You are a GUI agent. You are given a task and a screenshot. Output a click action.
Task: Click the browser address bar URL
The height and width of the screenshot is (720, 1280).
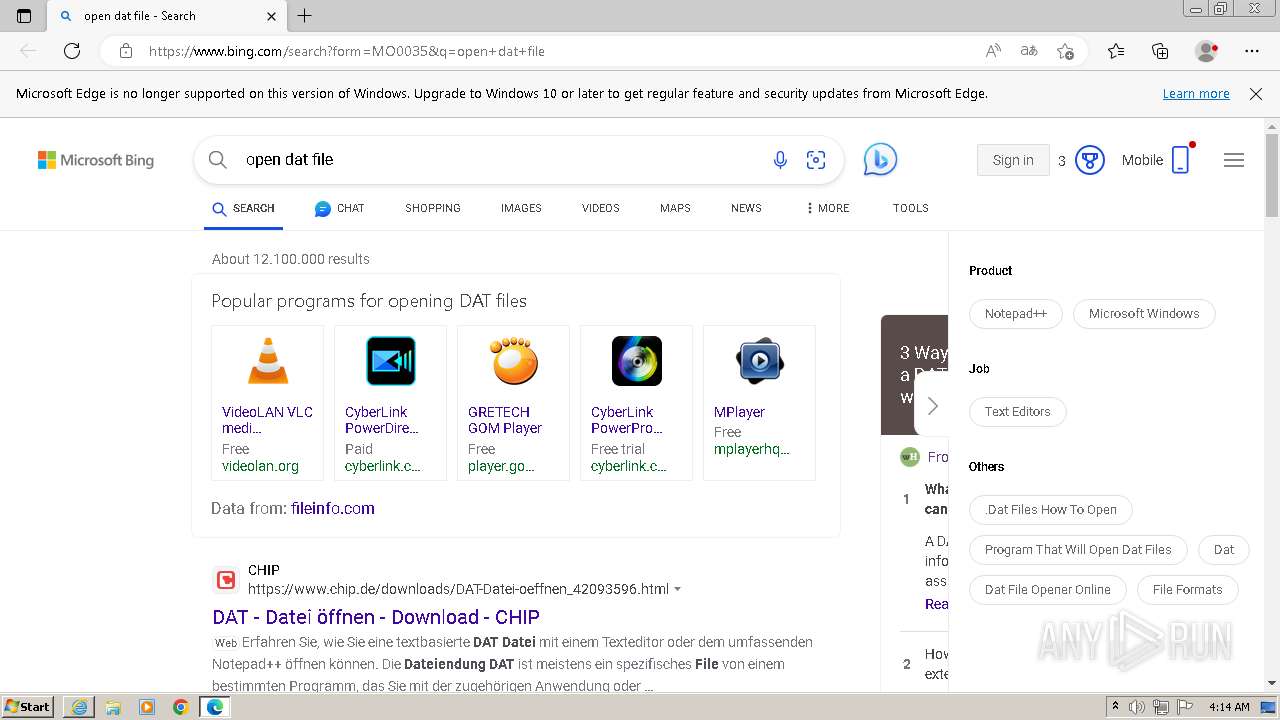pos(347,51)
